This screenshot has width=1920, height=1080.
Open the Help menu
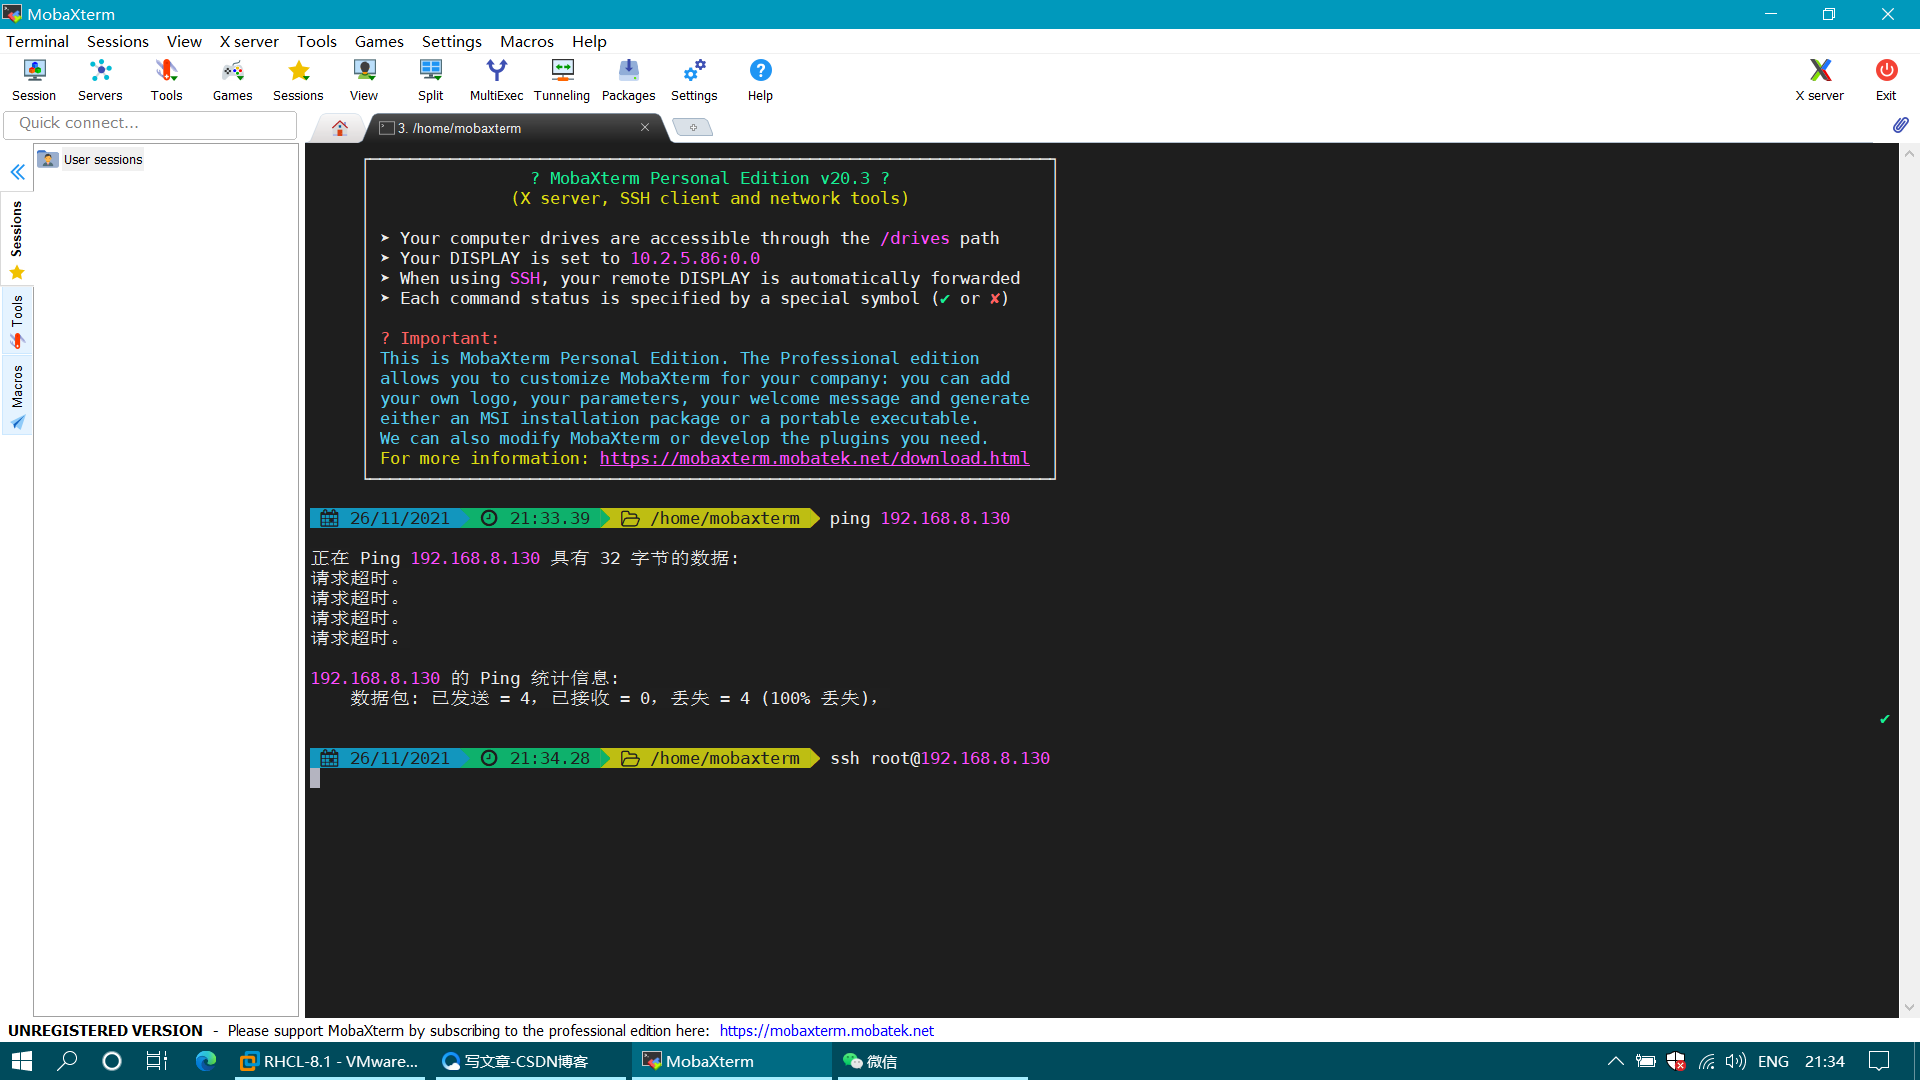[589, 41]
